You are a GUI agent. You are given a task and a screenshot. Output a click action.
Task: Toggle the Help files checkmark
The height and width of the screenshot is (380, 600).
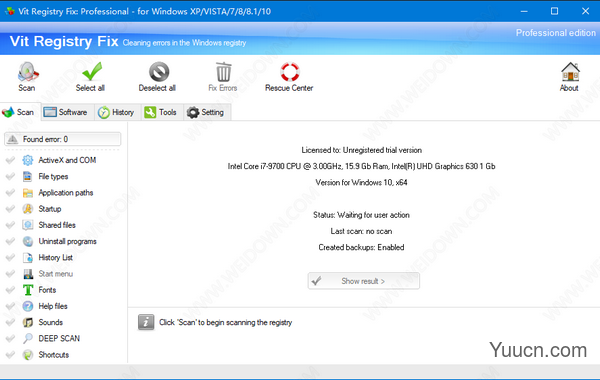pos(10,306)
